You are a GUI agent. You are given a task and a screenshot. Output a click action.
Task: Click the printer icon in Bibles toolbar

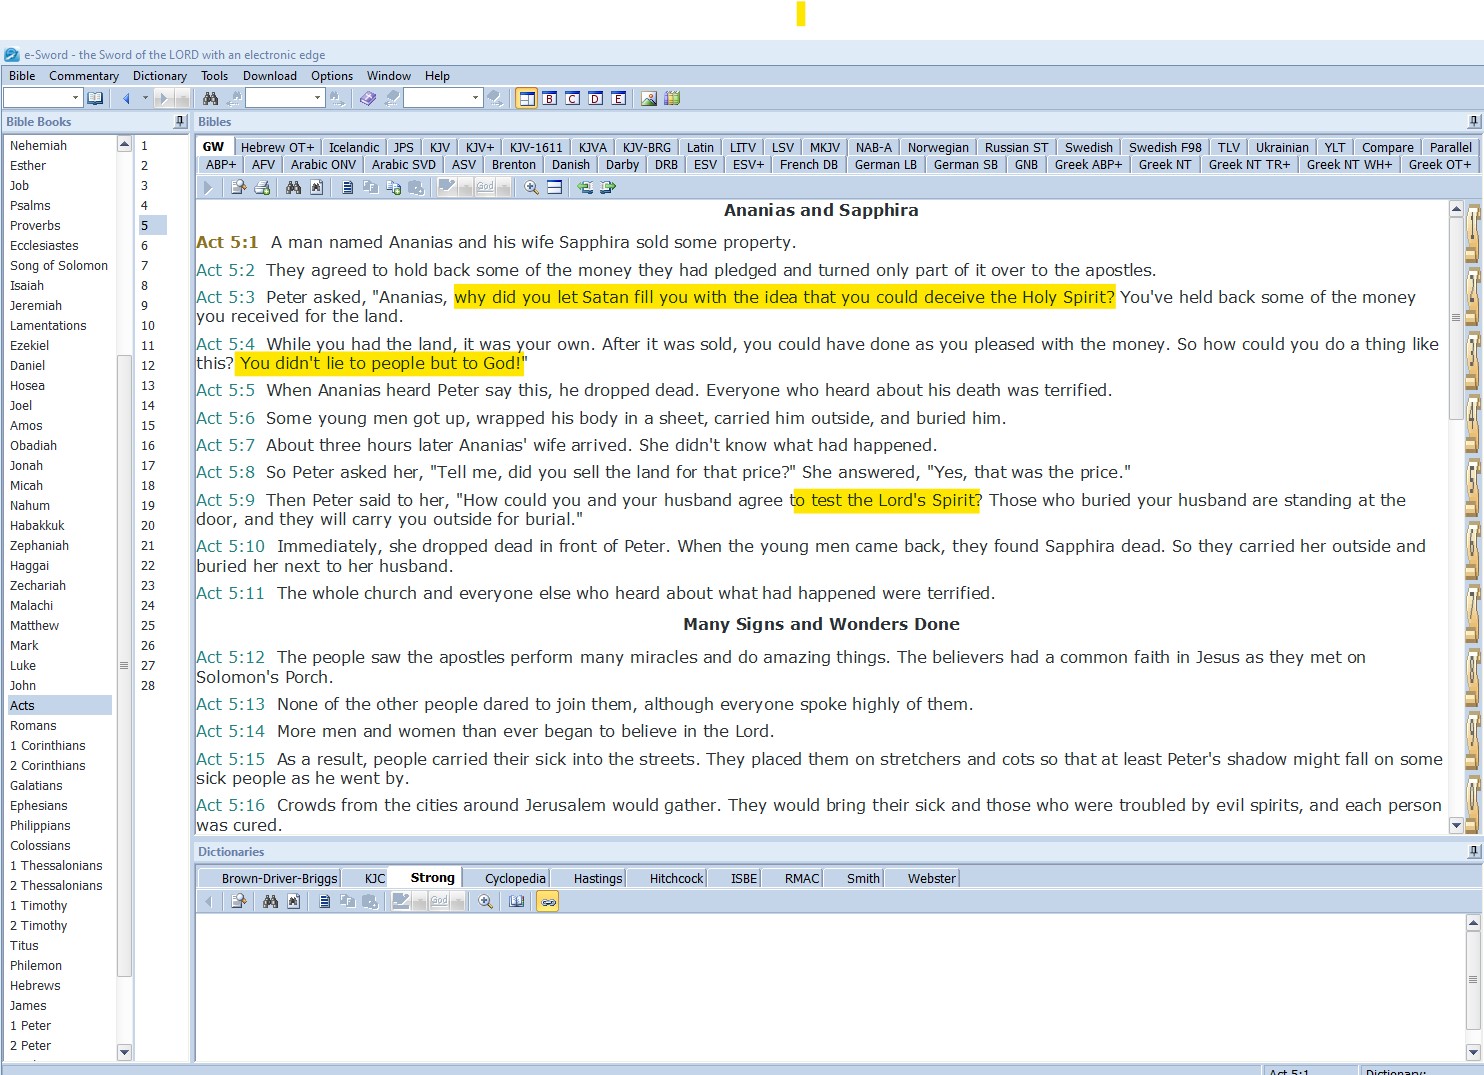click(262, 187)
